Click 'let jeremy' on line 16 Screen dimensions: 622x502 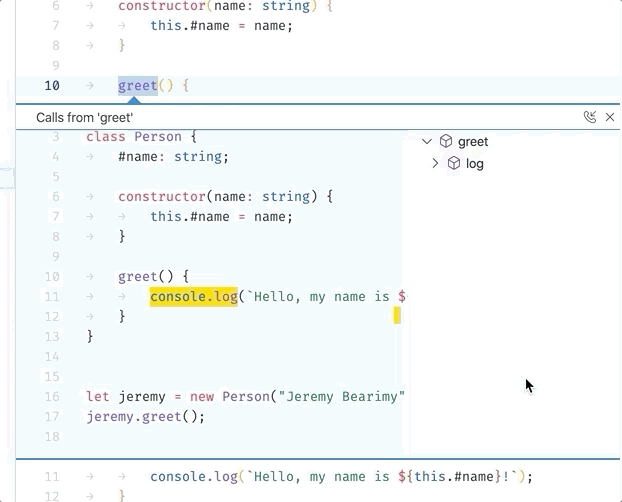pos(126,396)
